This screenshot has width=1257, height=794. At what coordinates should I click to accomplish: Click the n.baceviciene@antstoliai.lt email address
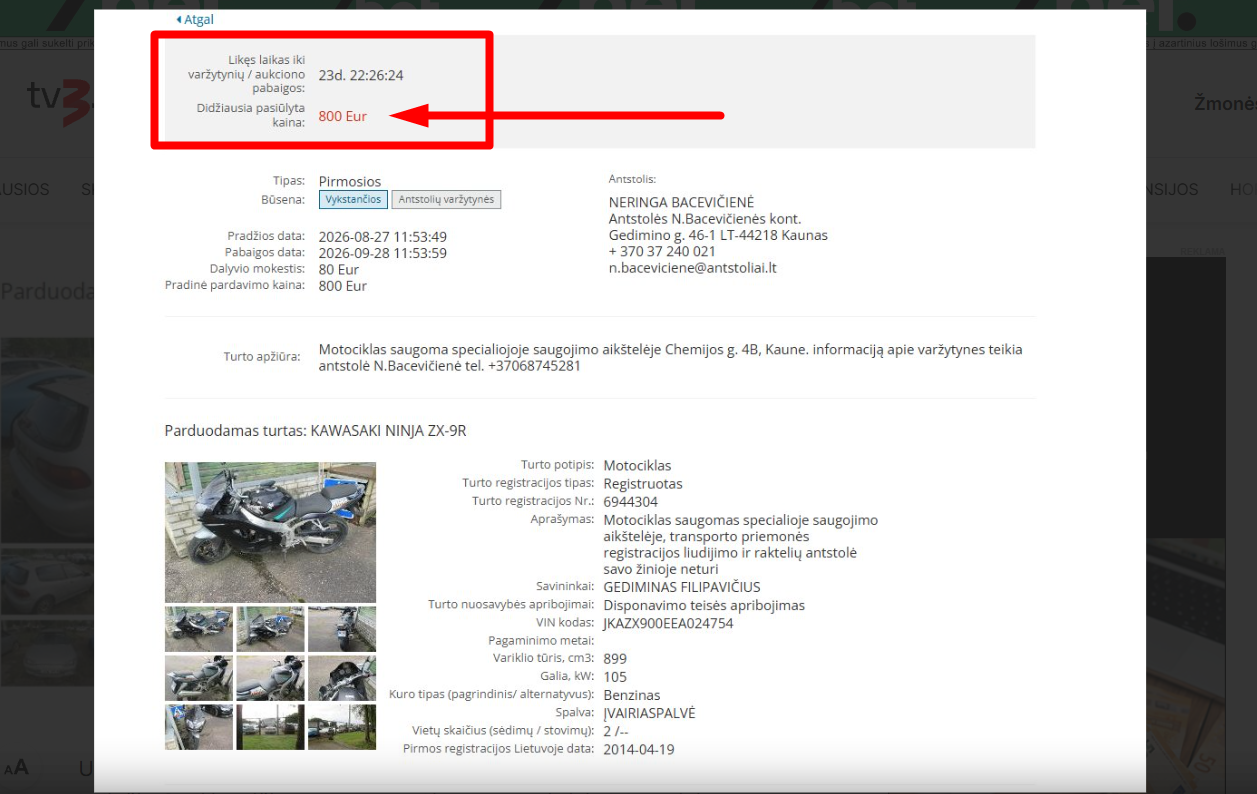click(x=693, y=268)
